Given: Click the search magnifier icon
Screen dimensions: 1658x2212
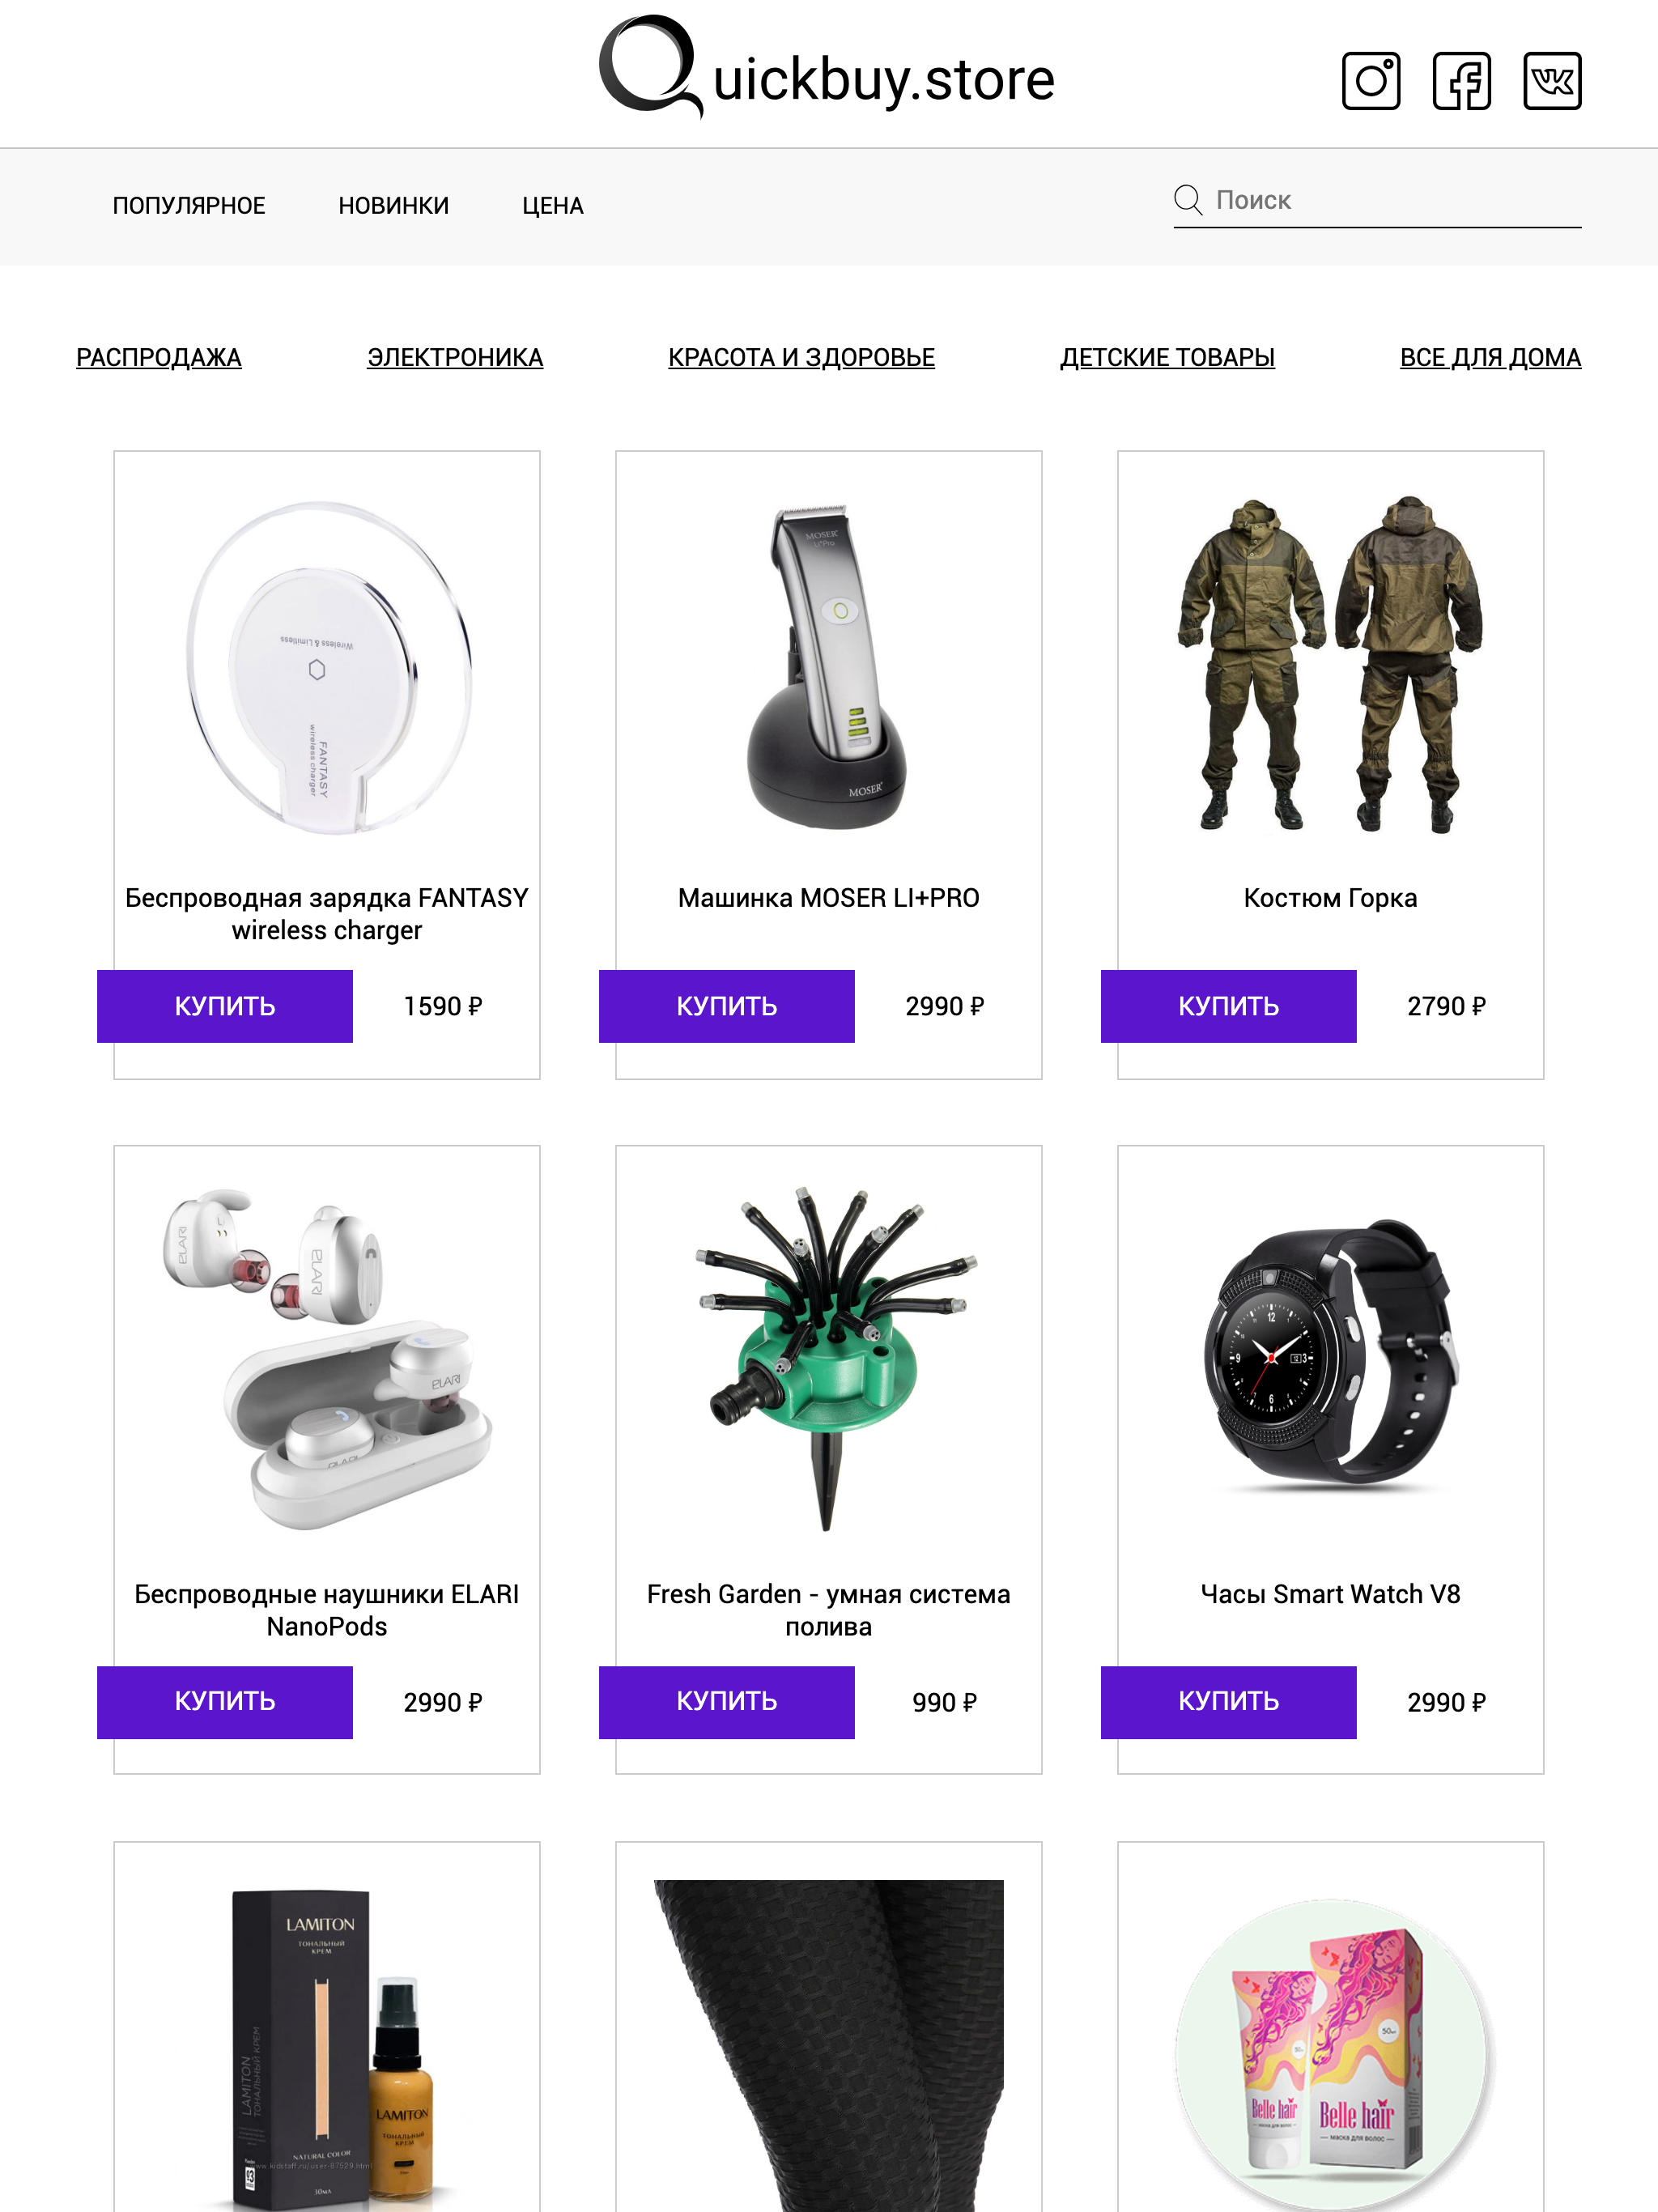Looking at the screenshot, I should [1188, 200].
